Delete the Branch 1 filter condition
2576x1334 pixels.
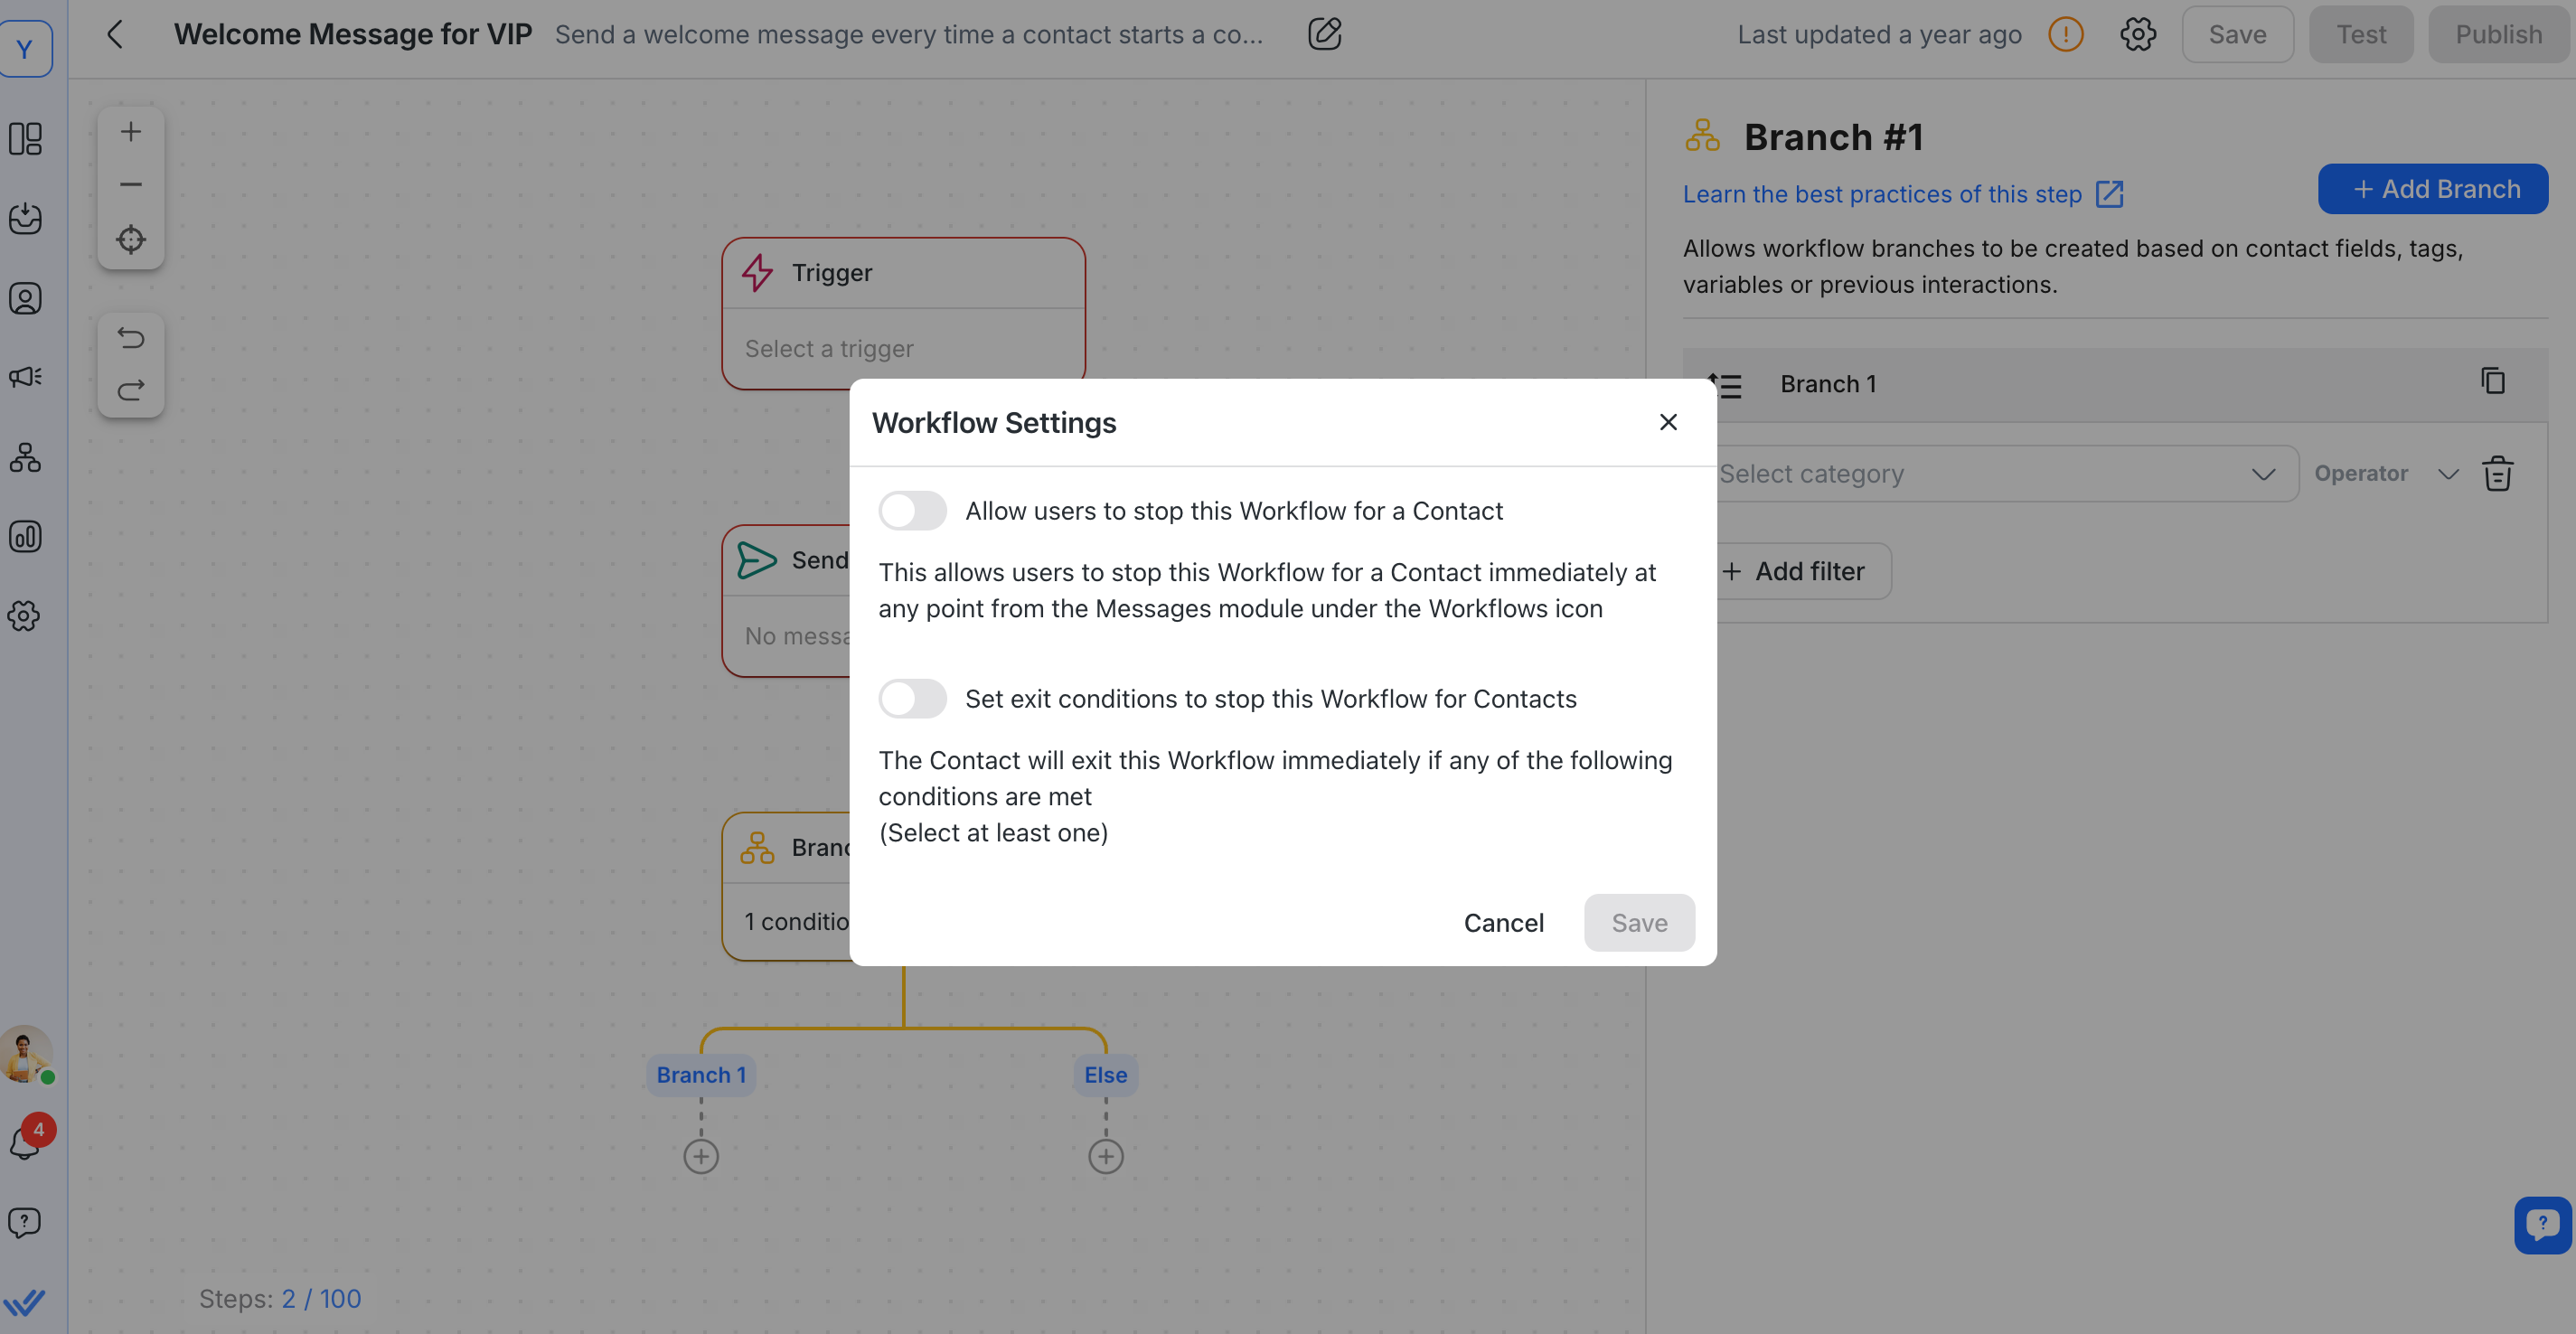[x=2497, y=474]
